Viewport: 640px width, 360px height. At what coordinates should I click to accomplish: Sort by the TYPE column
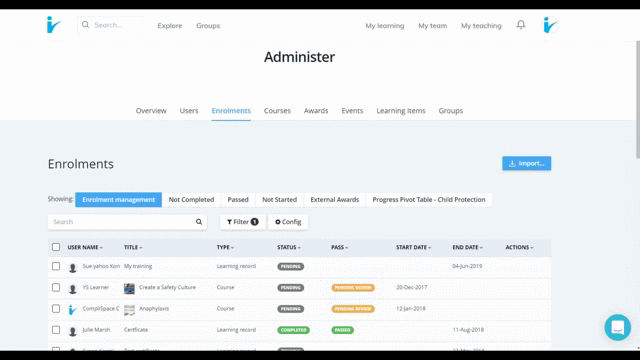[225, 247]
